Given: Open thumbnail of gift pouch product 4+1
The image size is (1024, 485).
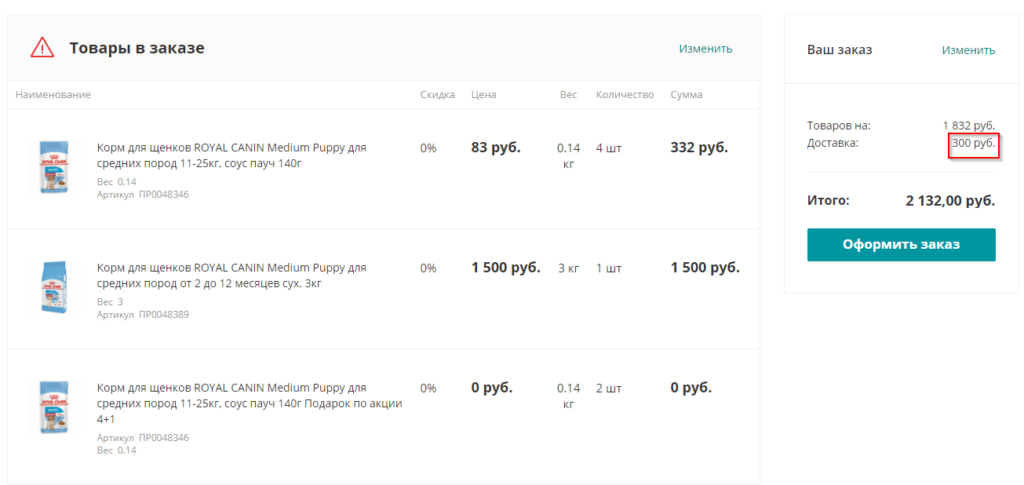Looking at the screenshot, I should coord(53,407).
